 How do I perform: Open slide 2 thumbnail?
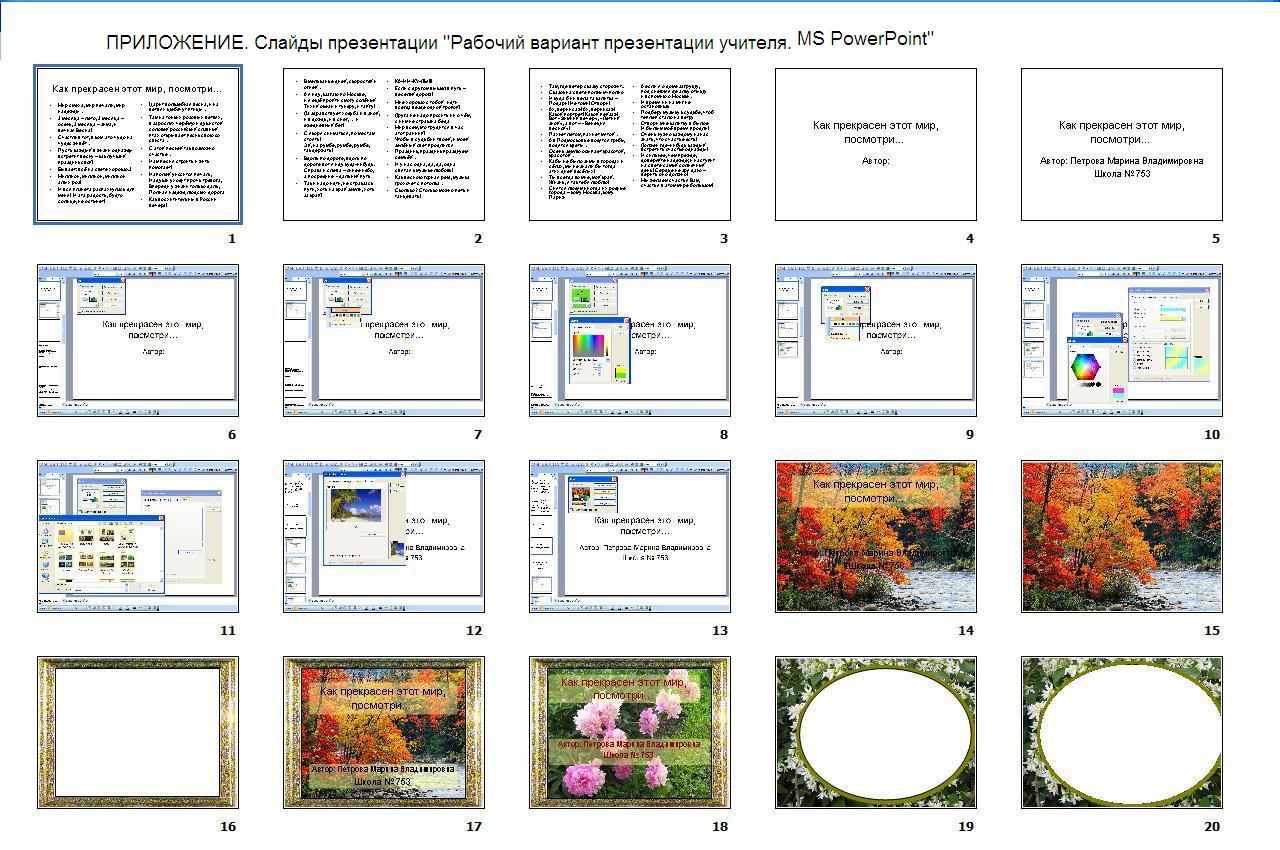(x=384, y=144)
